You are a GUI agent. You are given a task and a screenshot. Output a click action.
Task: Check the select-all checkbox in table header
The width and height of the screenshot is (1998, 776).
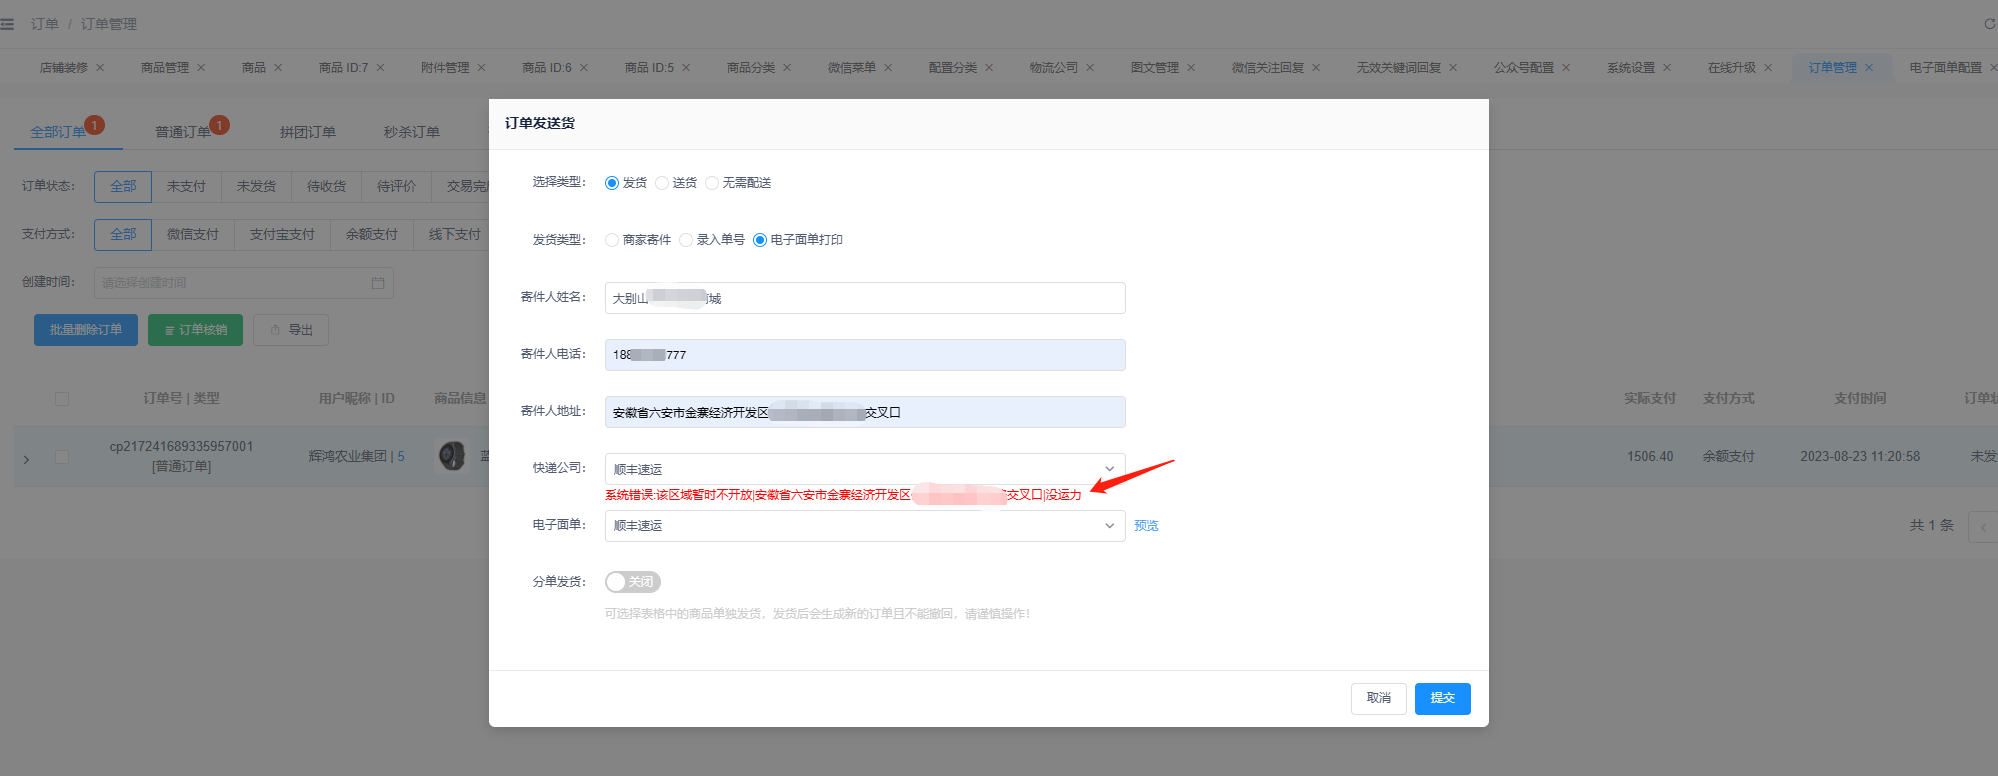tap(62, 399)
